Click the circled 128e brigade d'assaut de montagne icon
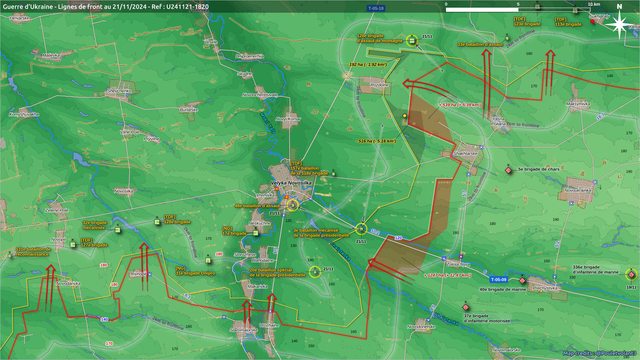The height and width of the screenshot is (360, 640). point(412,40)
